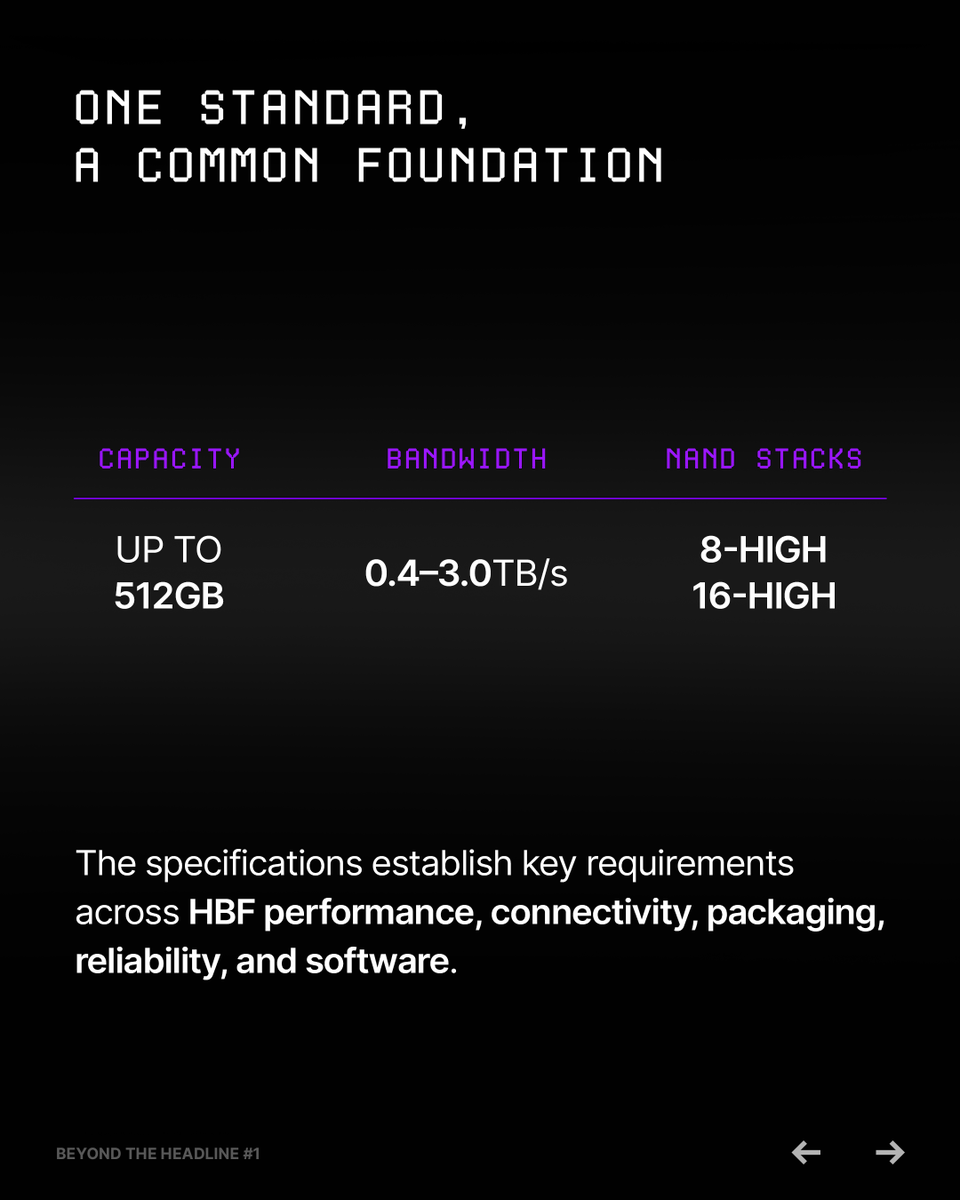Click the specifications establish key requirements sentence
This screenshot has width=960, height=1200.
(x=435, y=863)
